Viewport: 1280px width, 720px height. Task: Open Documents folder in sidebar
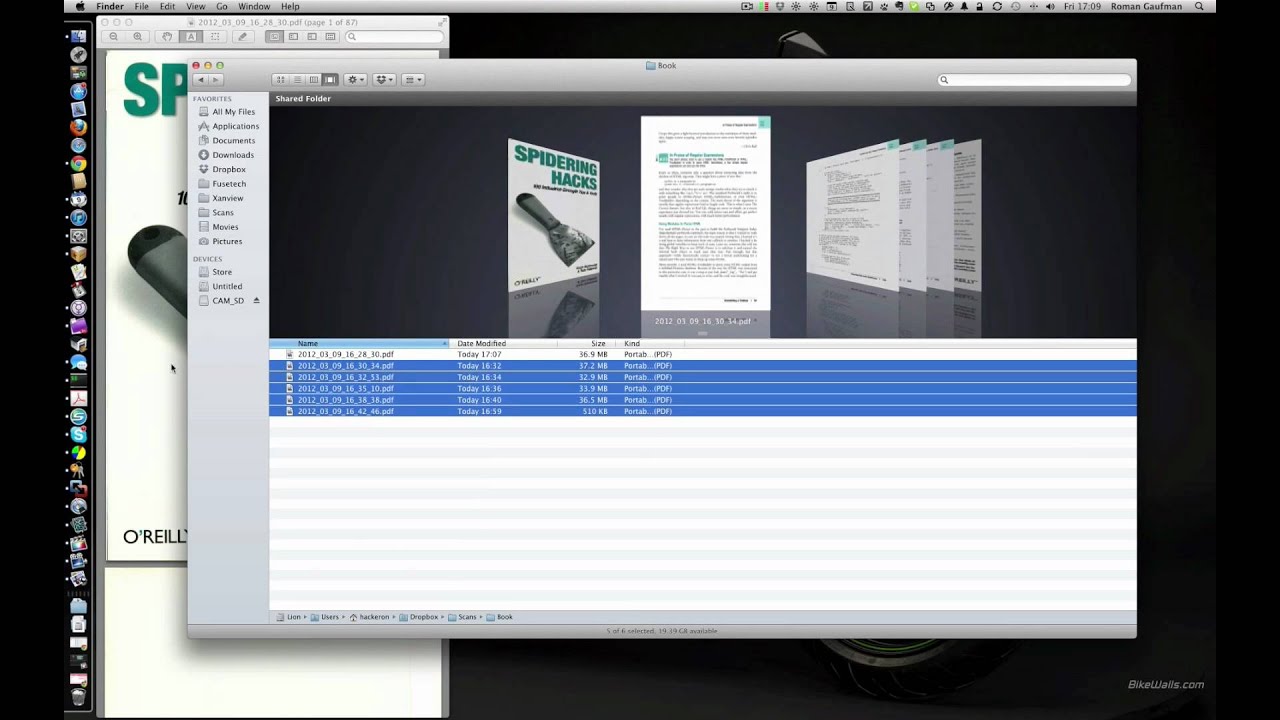tap(227, 141)
